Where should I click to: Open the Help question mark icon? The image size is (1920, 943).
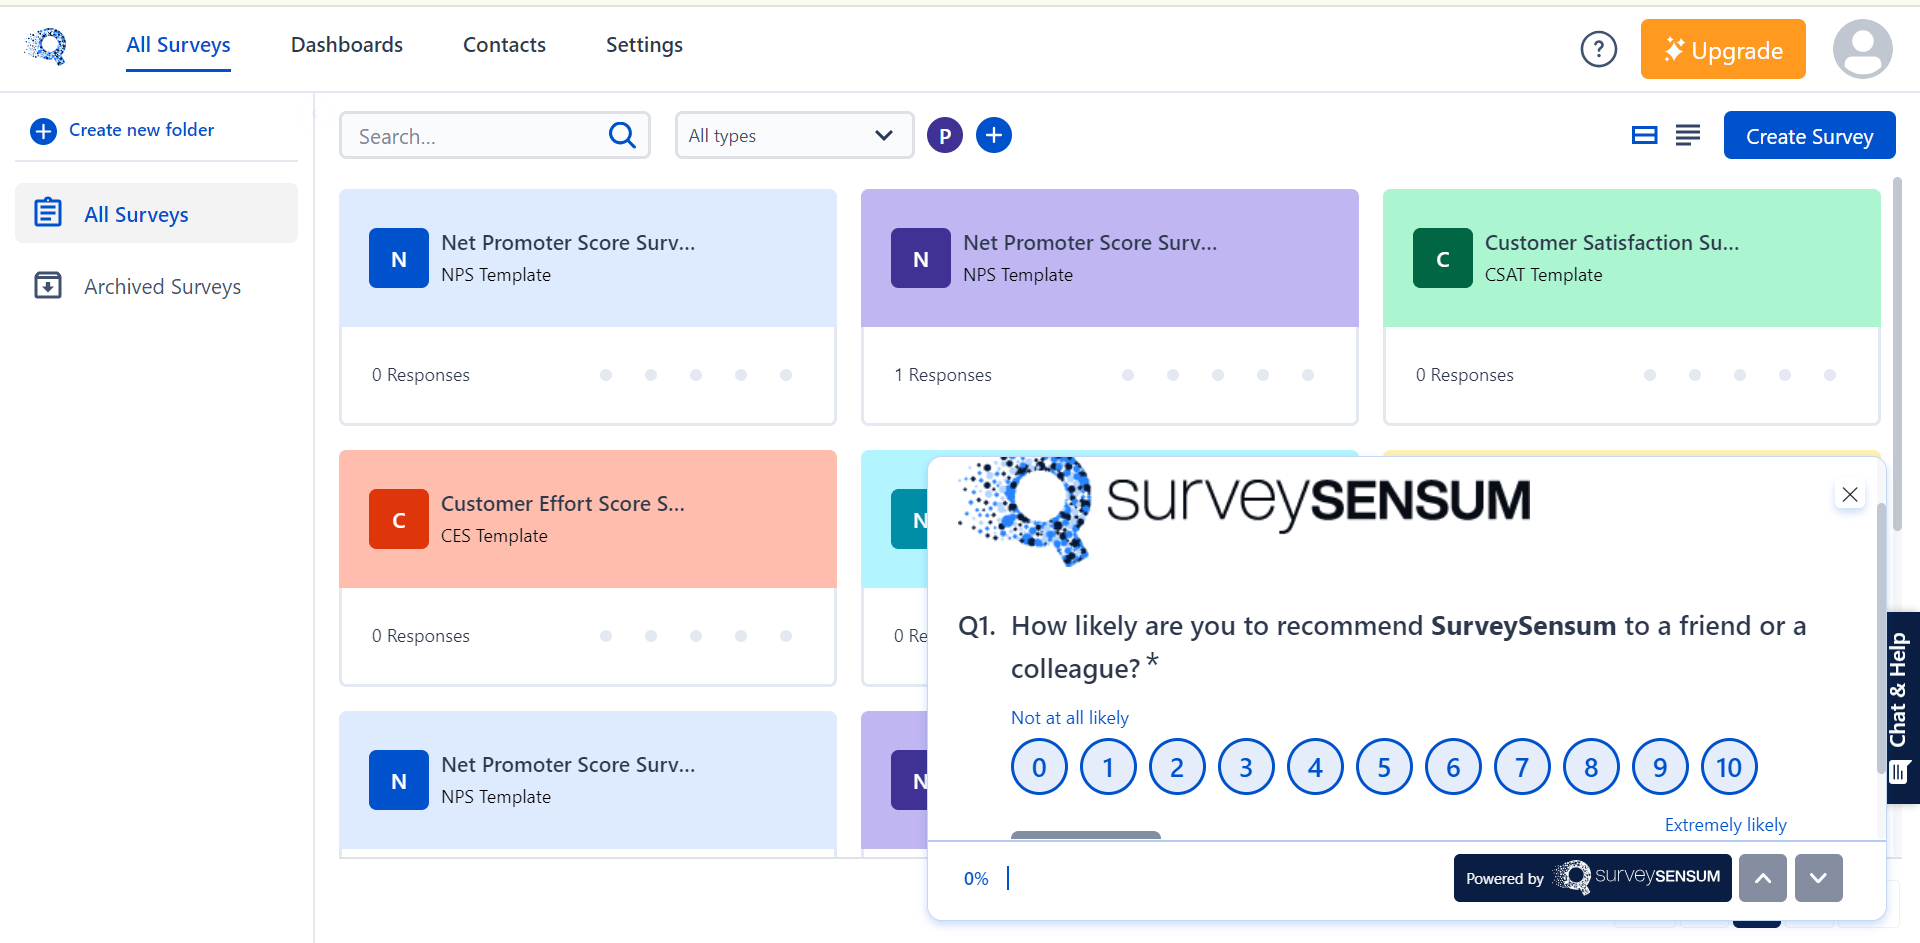click(x=1598, y=48)
